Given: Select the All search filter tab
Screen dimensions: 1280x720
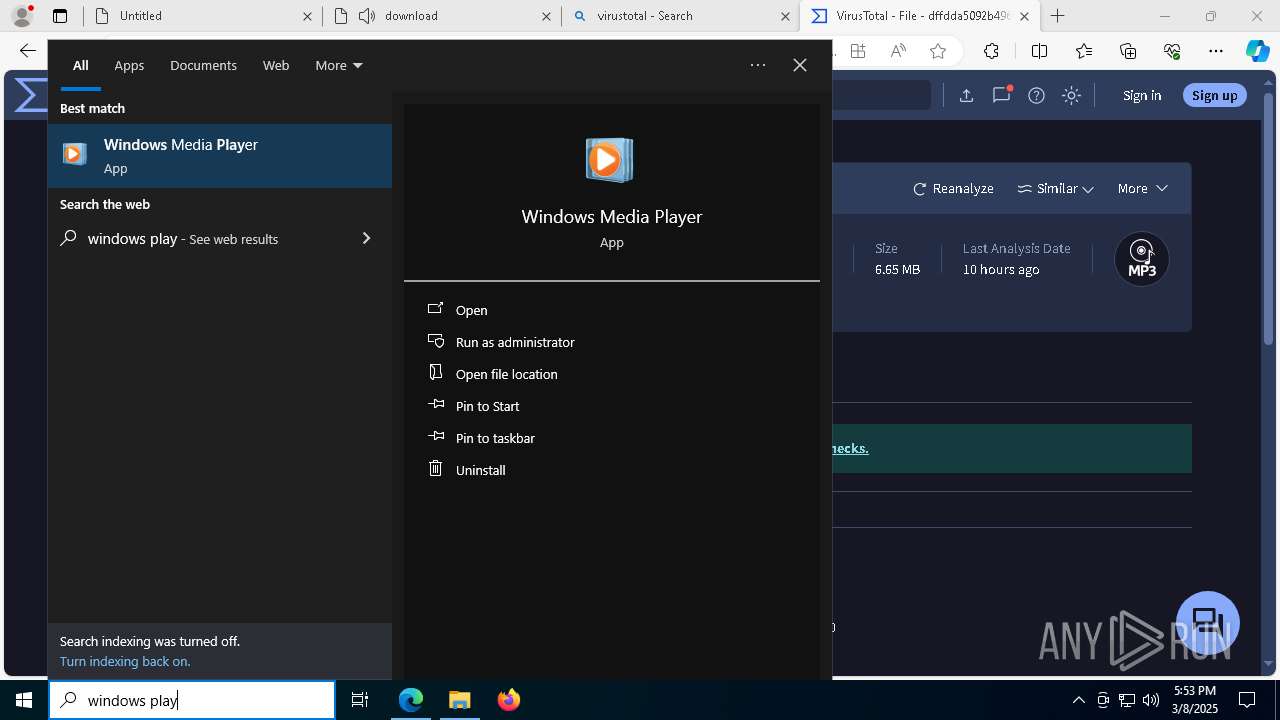Looking at the screenshot, I should point(80,65).
